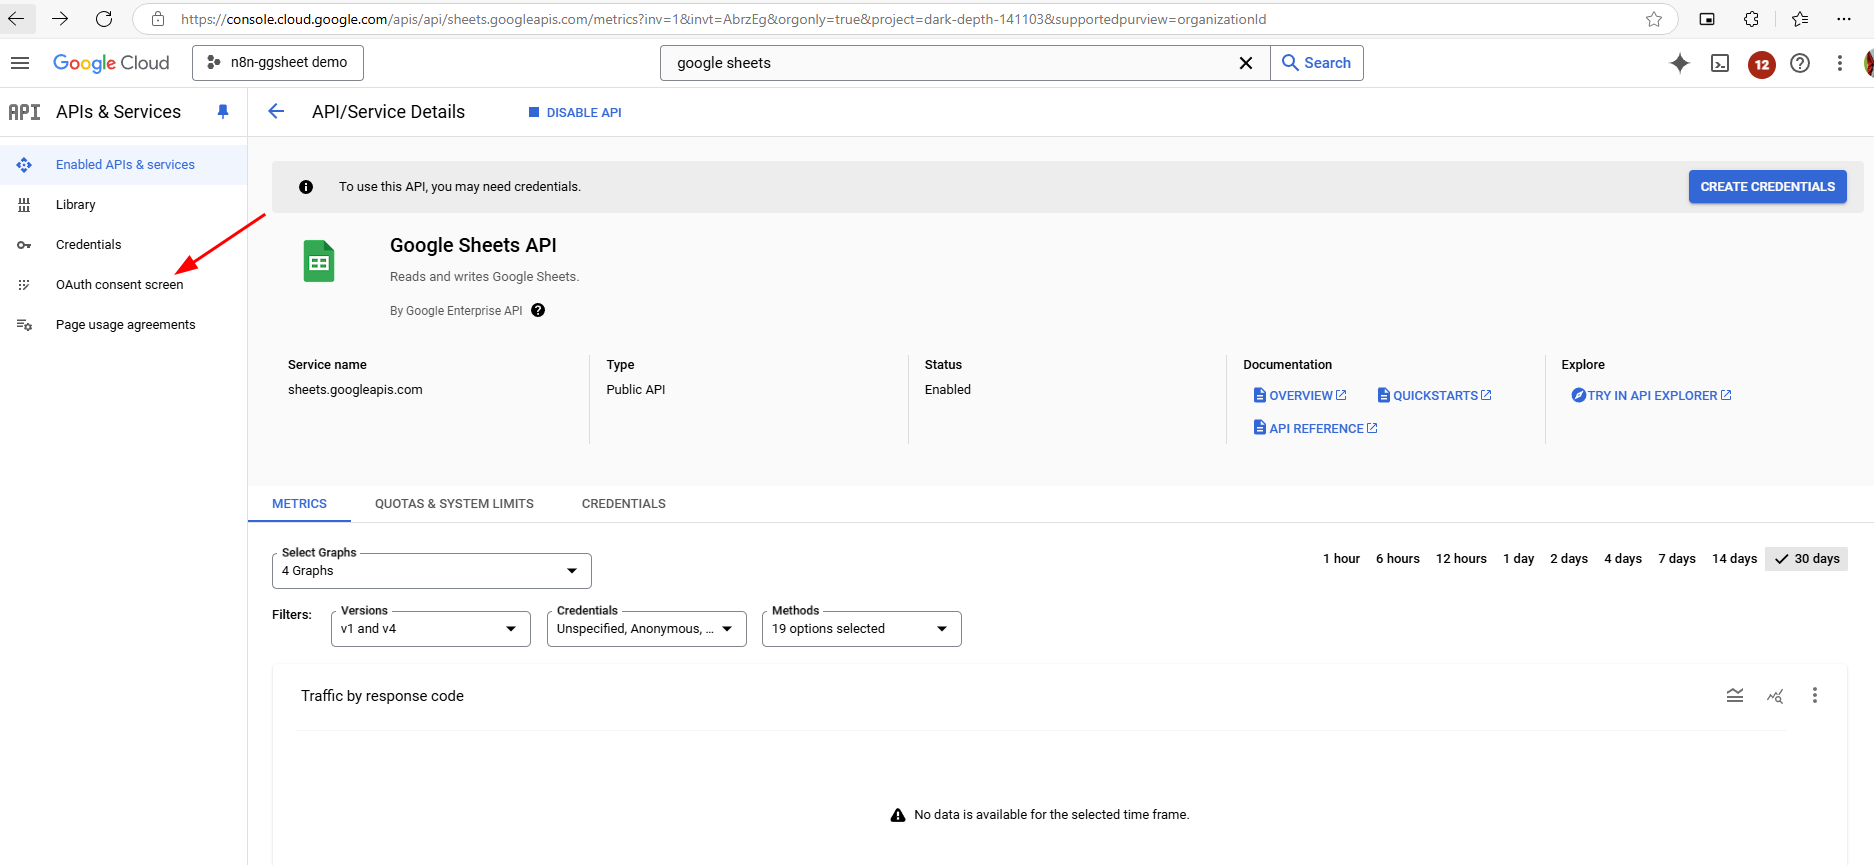The height and width of the screenshot is (865, 1874).
Task: Open Page usage agreements
Action: point(124,325)
